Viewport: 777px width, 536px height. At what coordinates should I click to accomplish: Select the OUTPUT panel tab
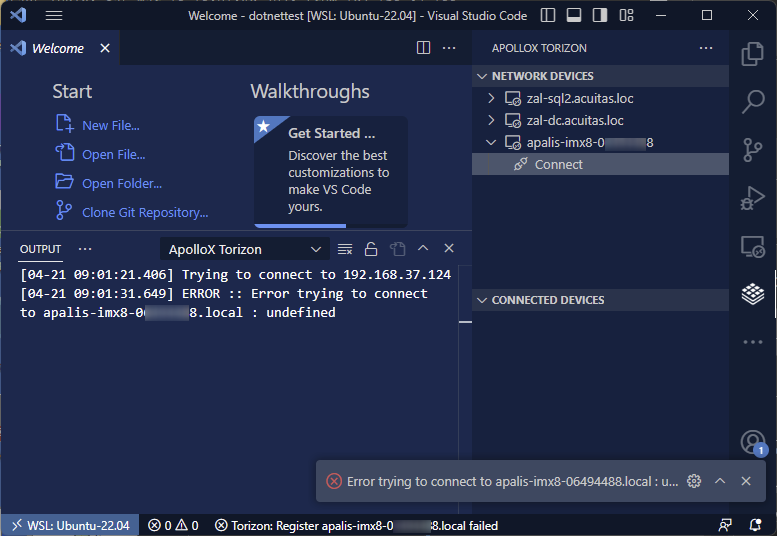tap(40, 249)
